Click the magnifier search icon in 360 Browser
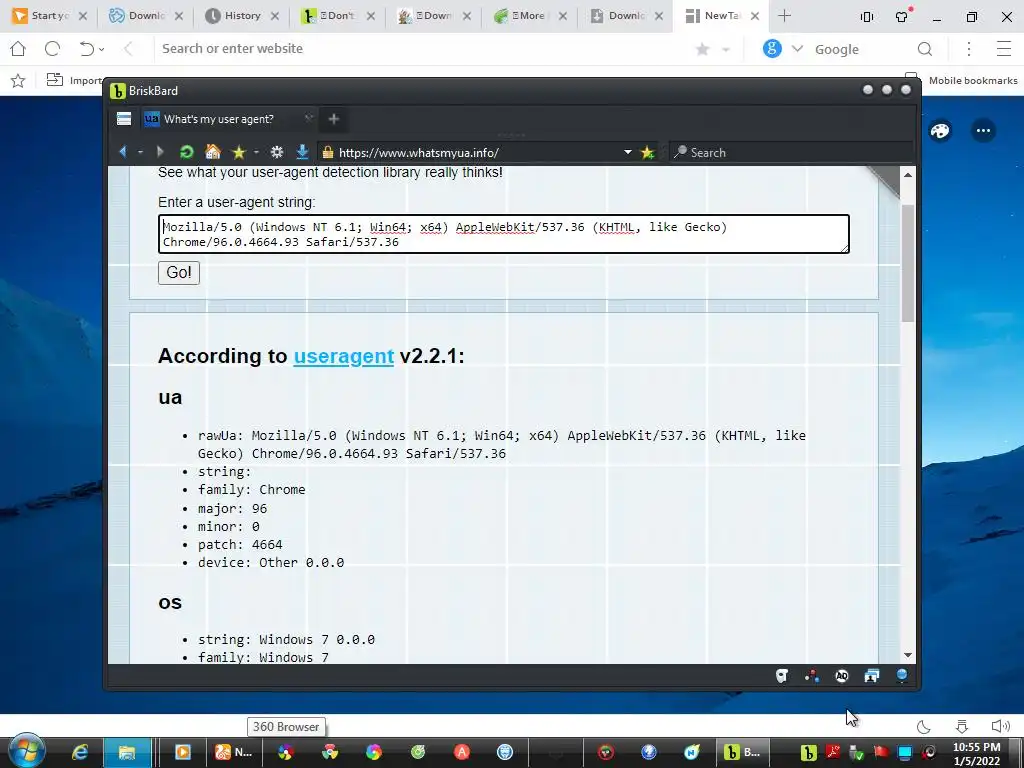Viewport: 1024px width, 768px height. (925, 49)
